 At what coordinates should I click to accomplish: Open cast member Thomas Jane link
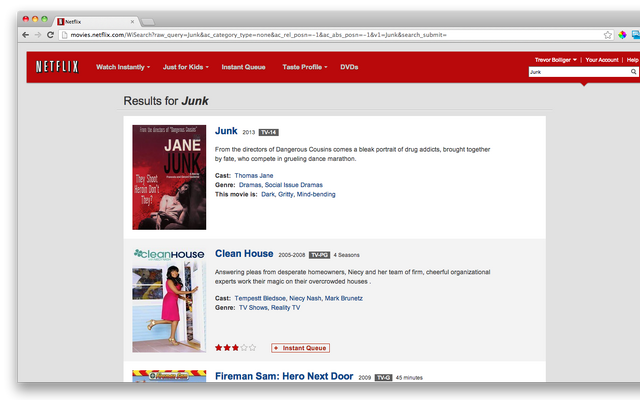pos(254,176)
